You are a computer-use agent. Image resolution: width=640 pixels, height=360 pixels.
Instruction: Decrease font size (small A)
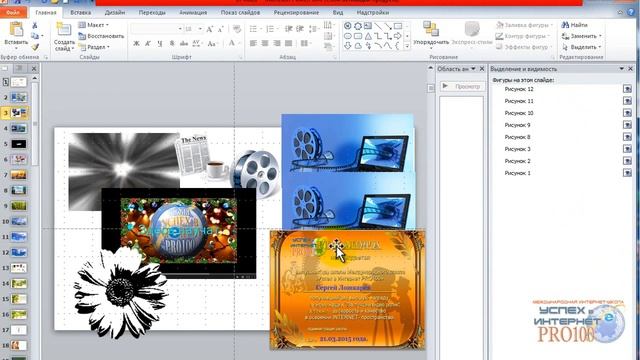[220, 29]
